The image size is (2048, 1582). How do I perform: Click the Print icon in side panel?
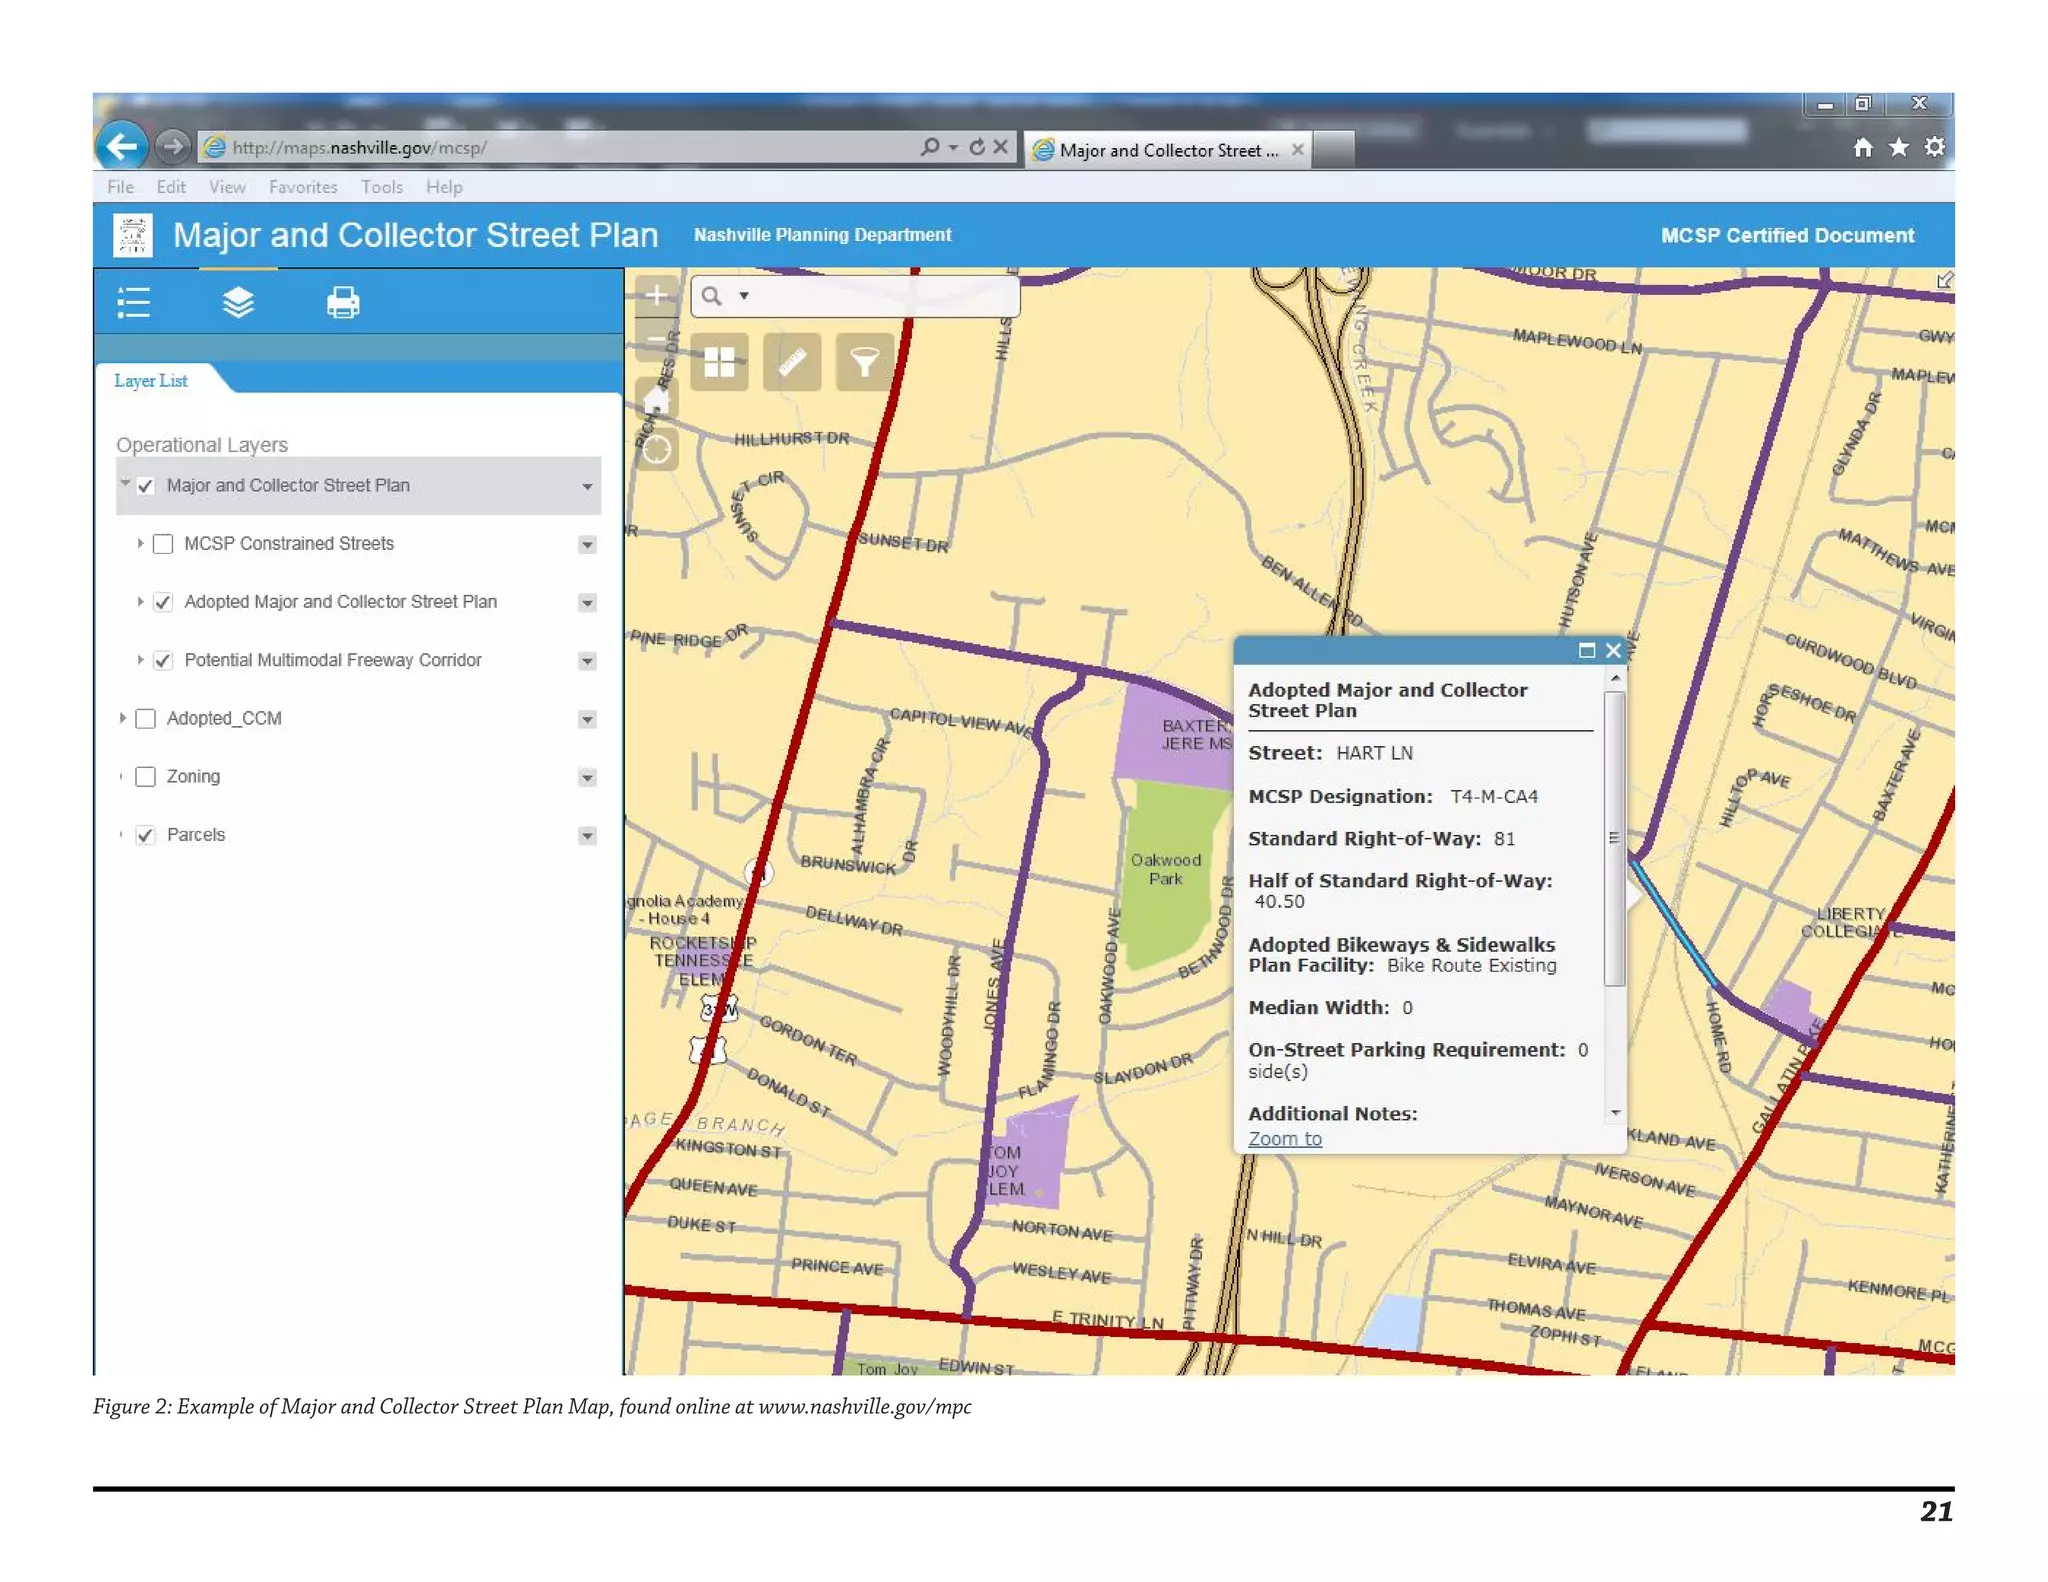click(343, 302)
